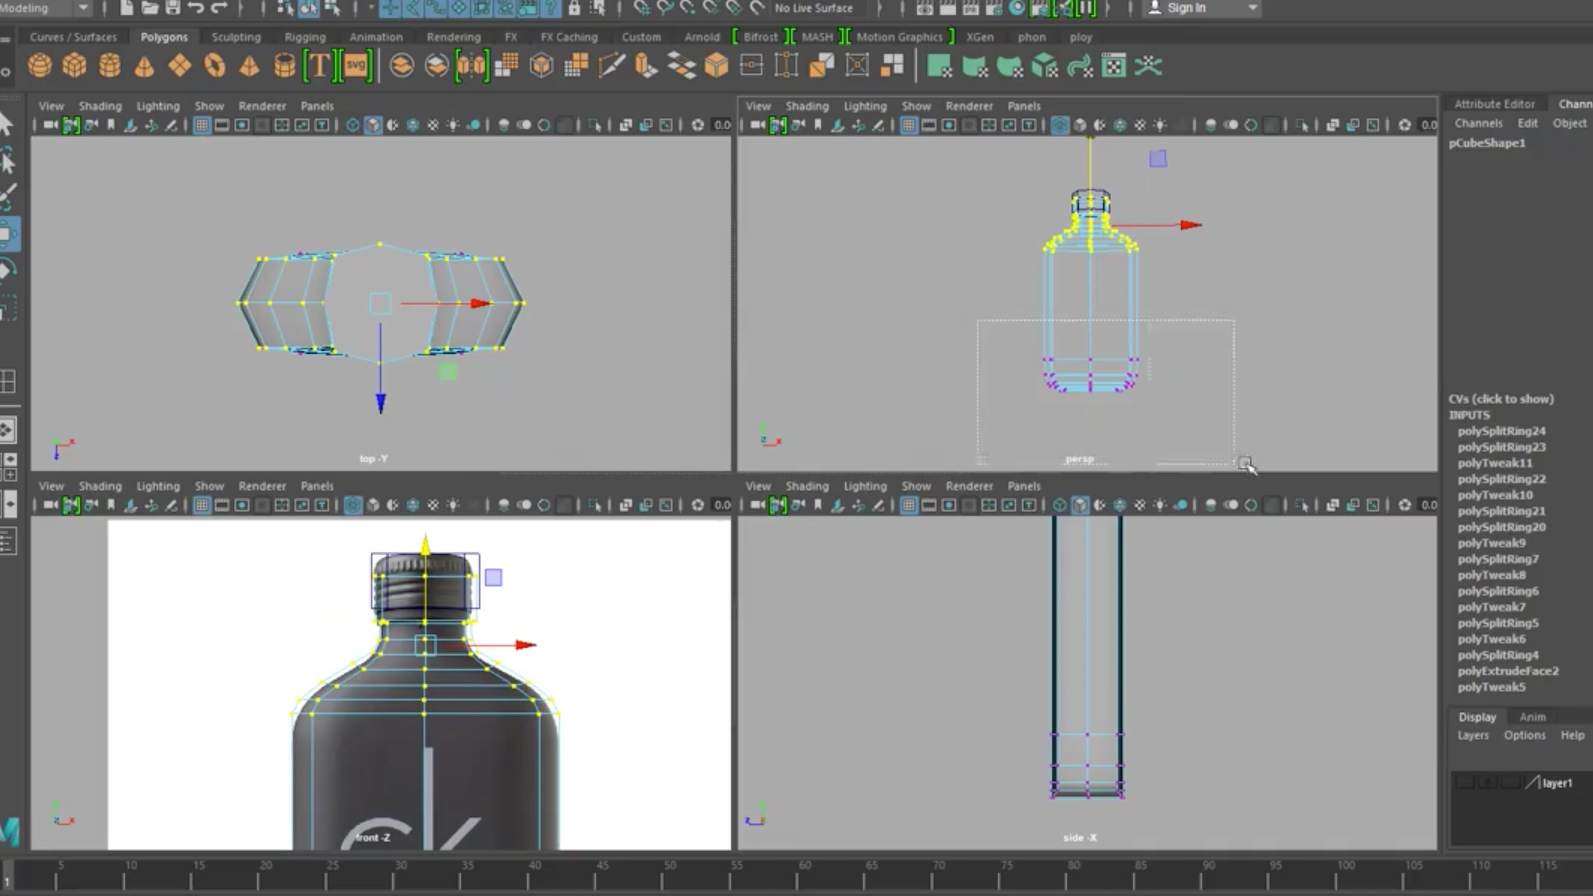Viewport: 1593px width, 896px height.
Task: Click the Save scene icon
Action: pos(172,8)
